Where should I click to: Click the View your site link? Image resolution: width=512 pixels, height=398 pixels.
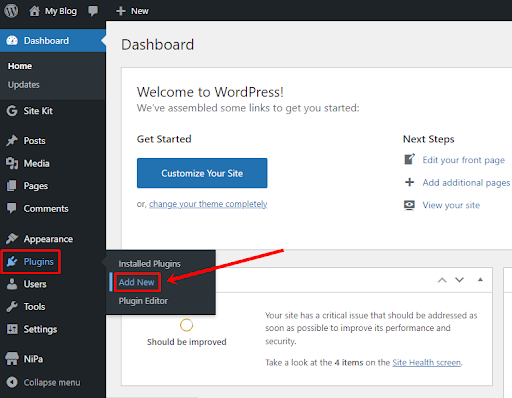[x=451, y=205]
